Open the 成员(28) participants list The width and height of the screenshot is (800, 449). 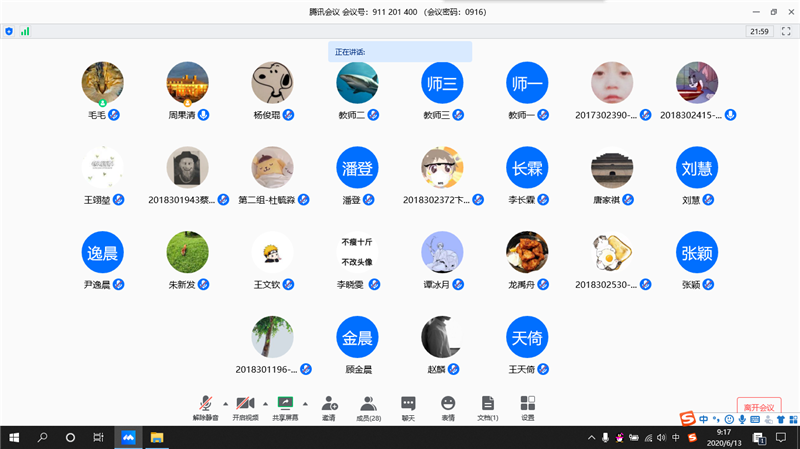(x=368, y=404)
